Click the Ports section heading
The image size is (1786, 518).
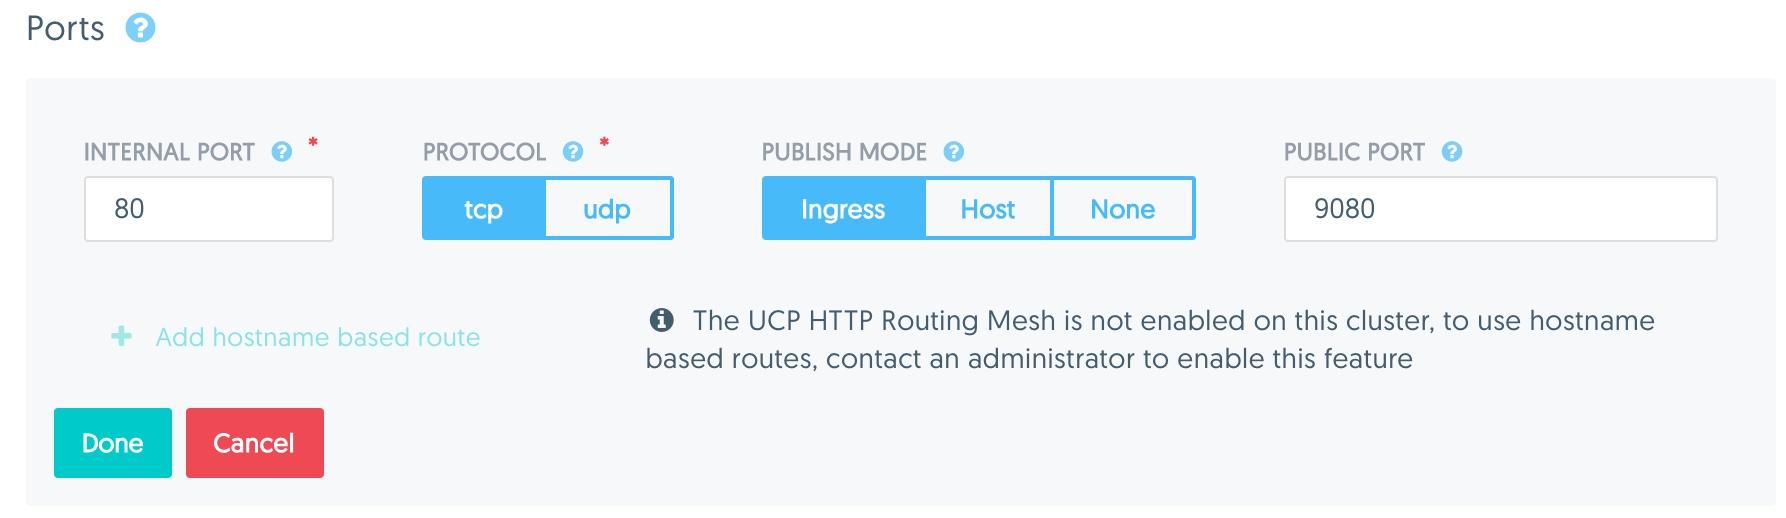(x=65, y=28)
